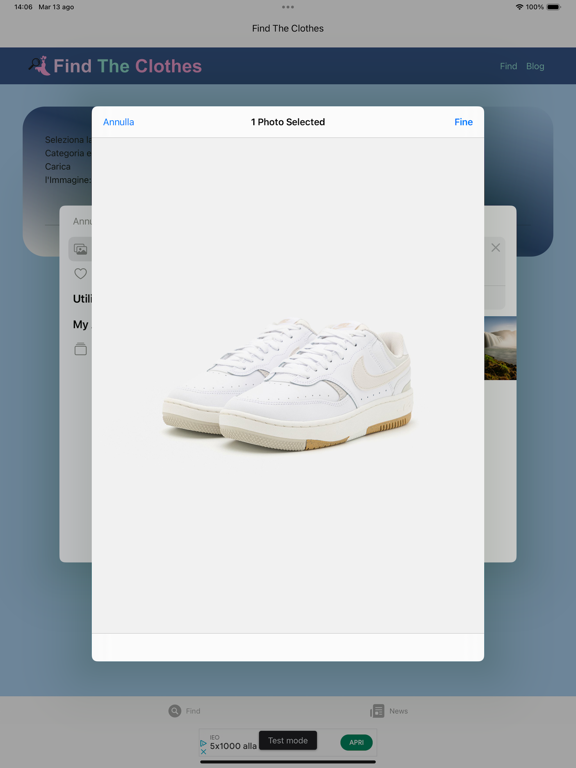Tap the battery status icon
The image size is (576, 768).
pyautogui.click(x=554, y=7)
